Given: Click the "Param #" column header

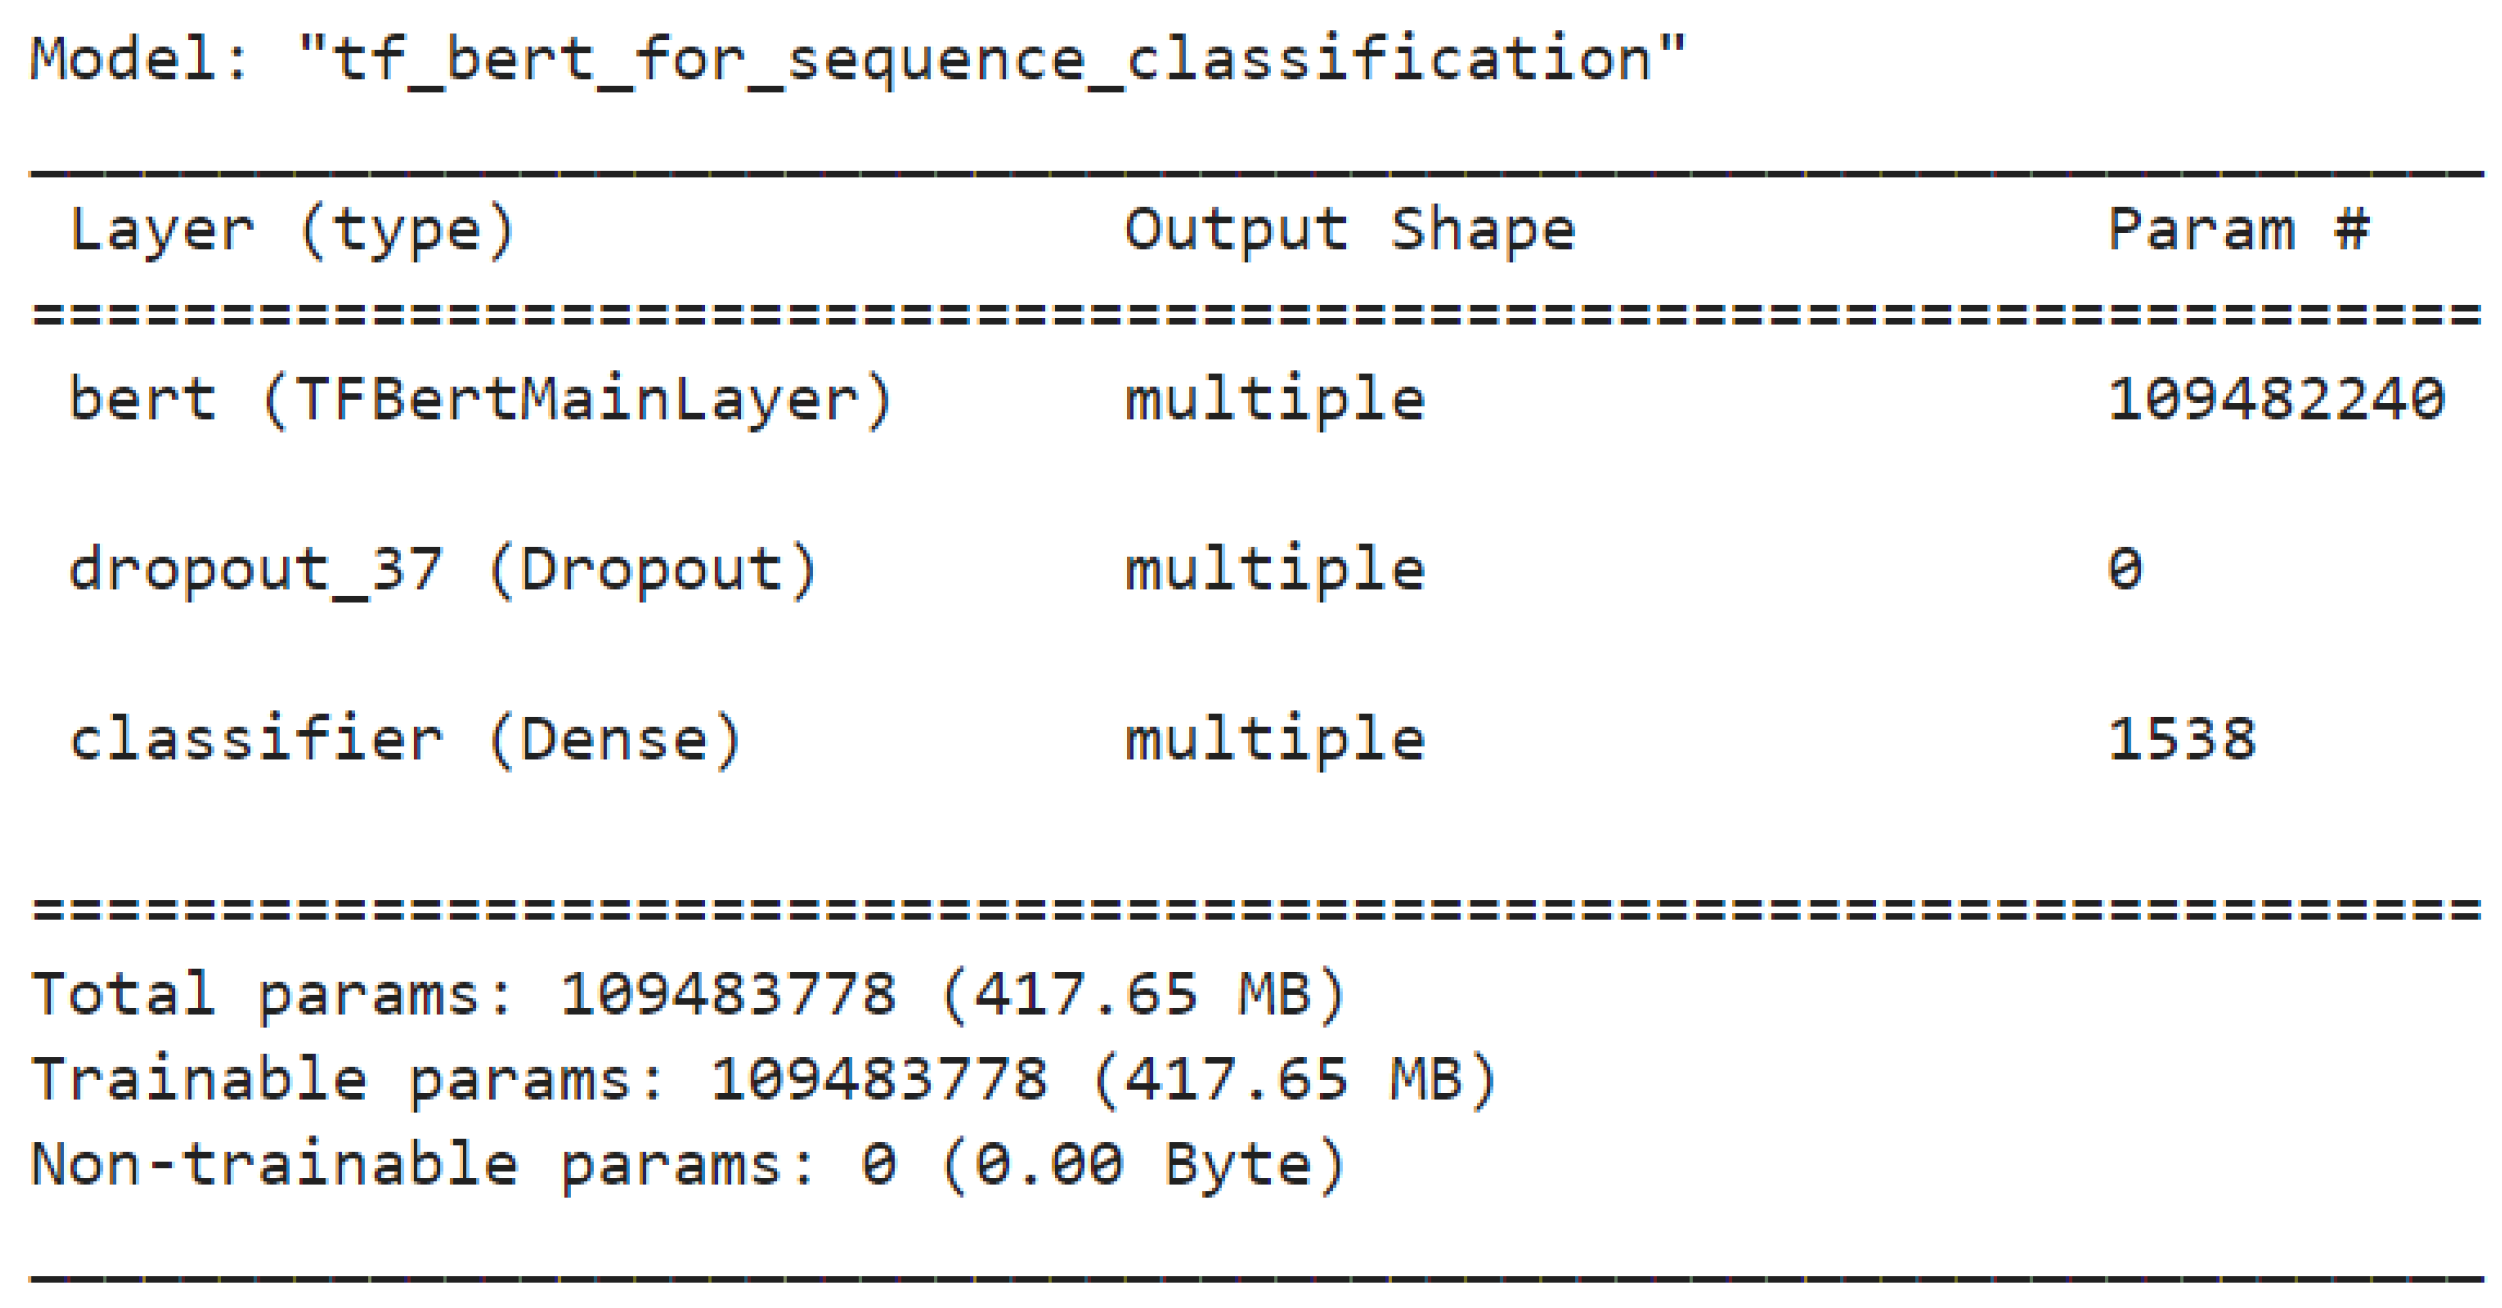Looking at the screenshot, I should [x=2238, y=231].
